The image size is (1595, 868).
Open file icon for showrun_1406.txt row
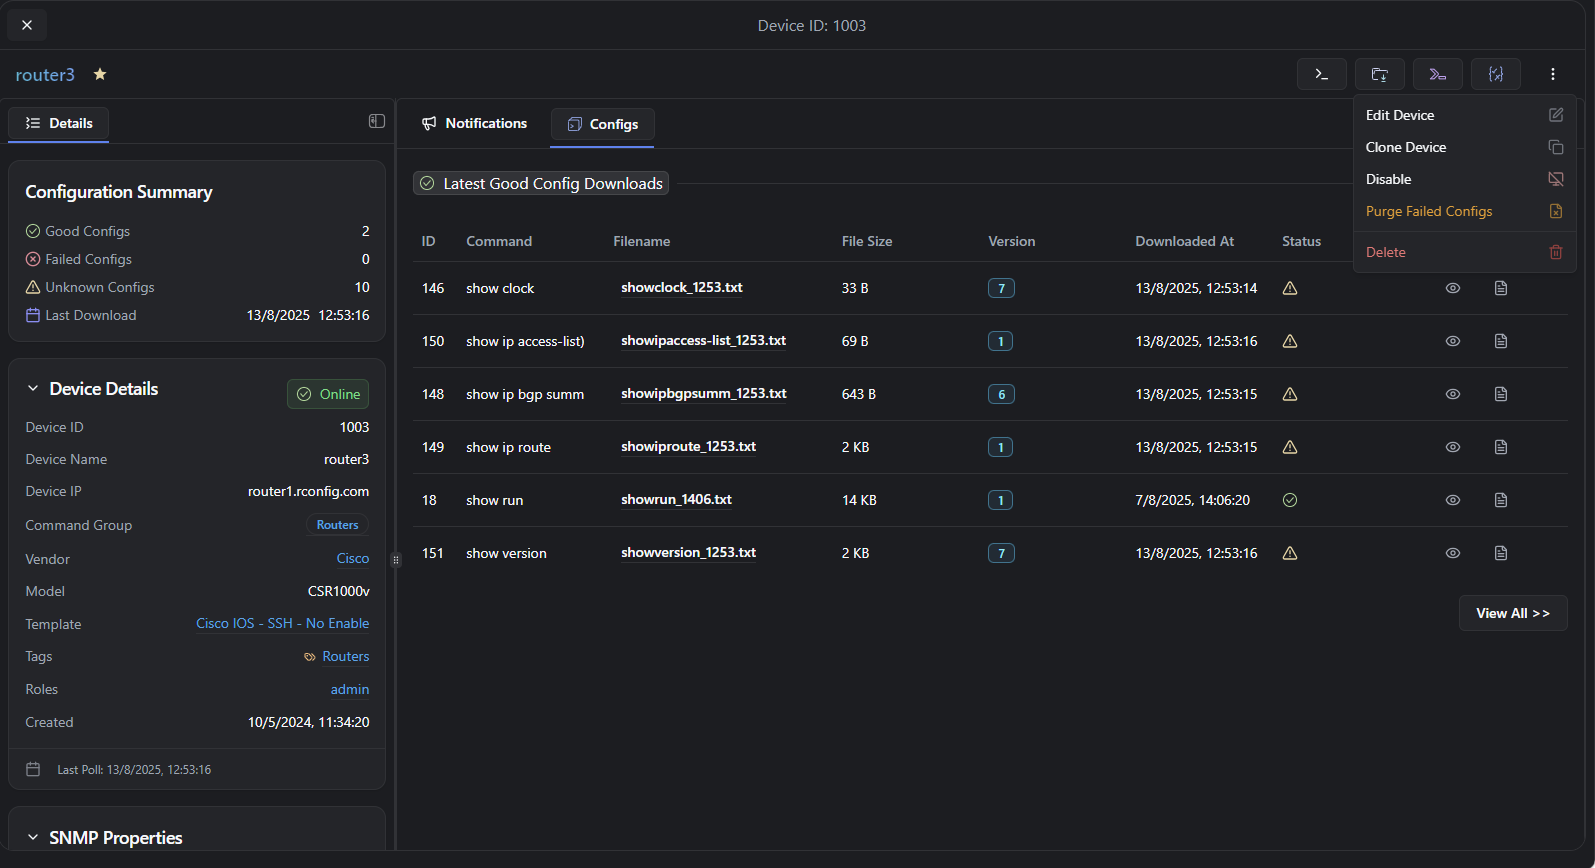(1500, 500)
